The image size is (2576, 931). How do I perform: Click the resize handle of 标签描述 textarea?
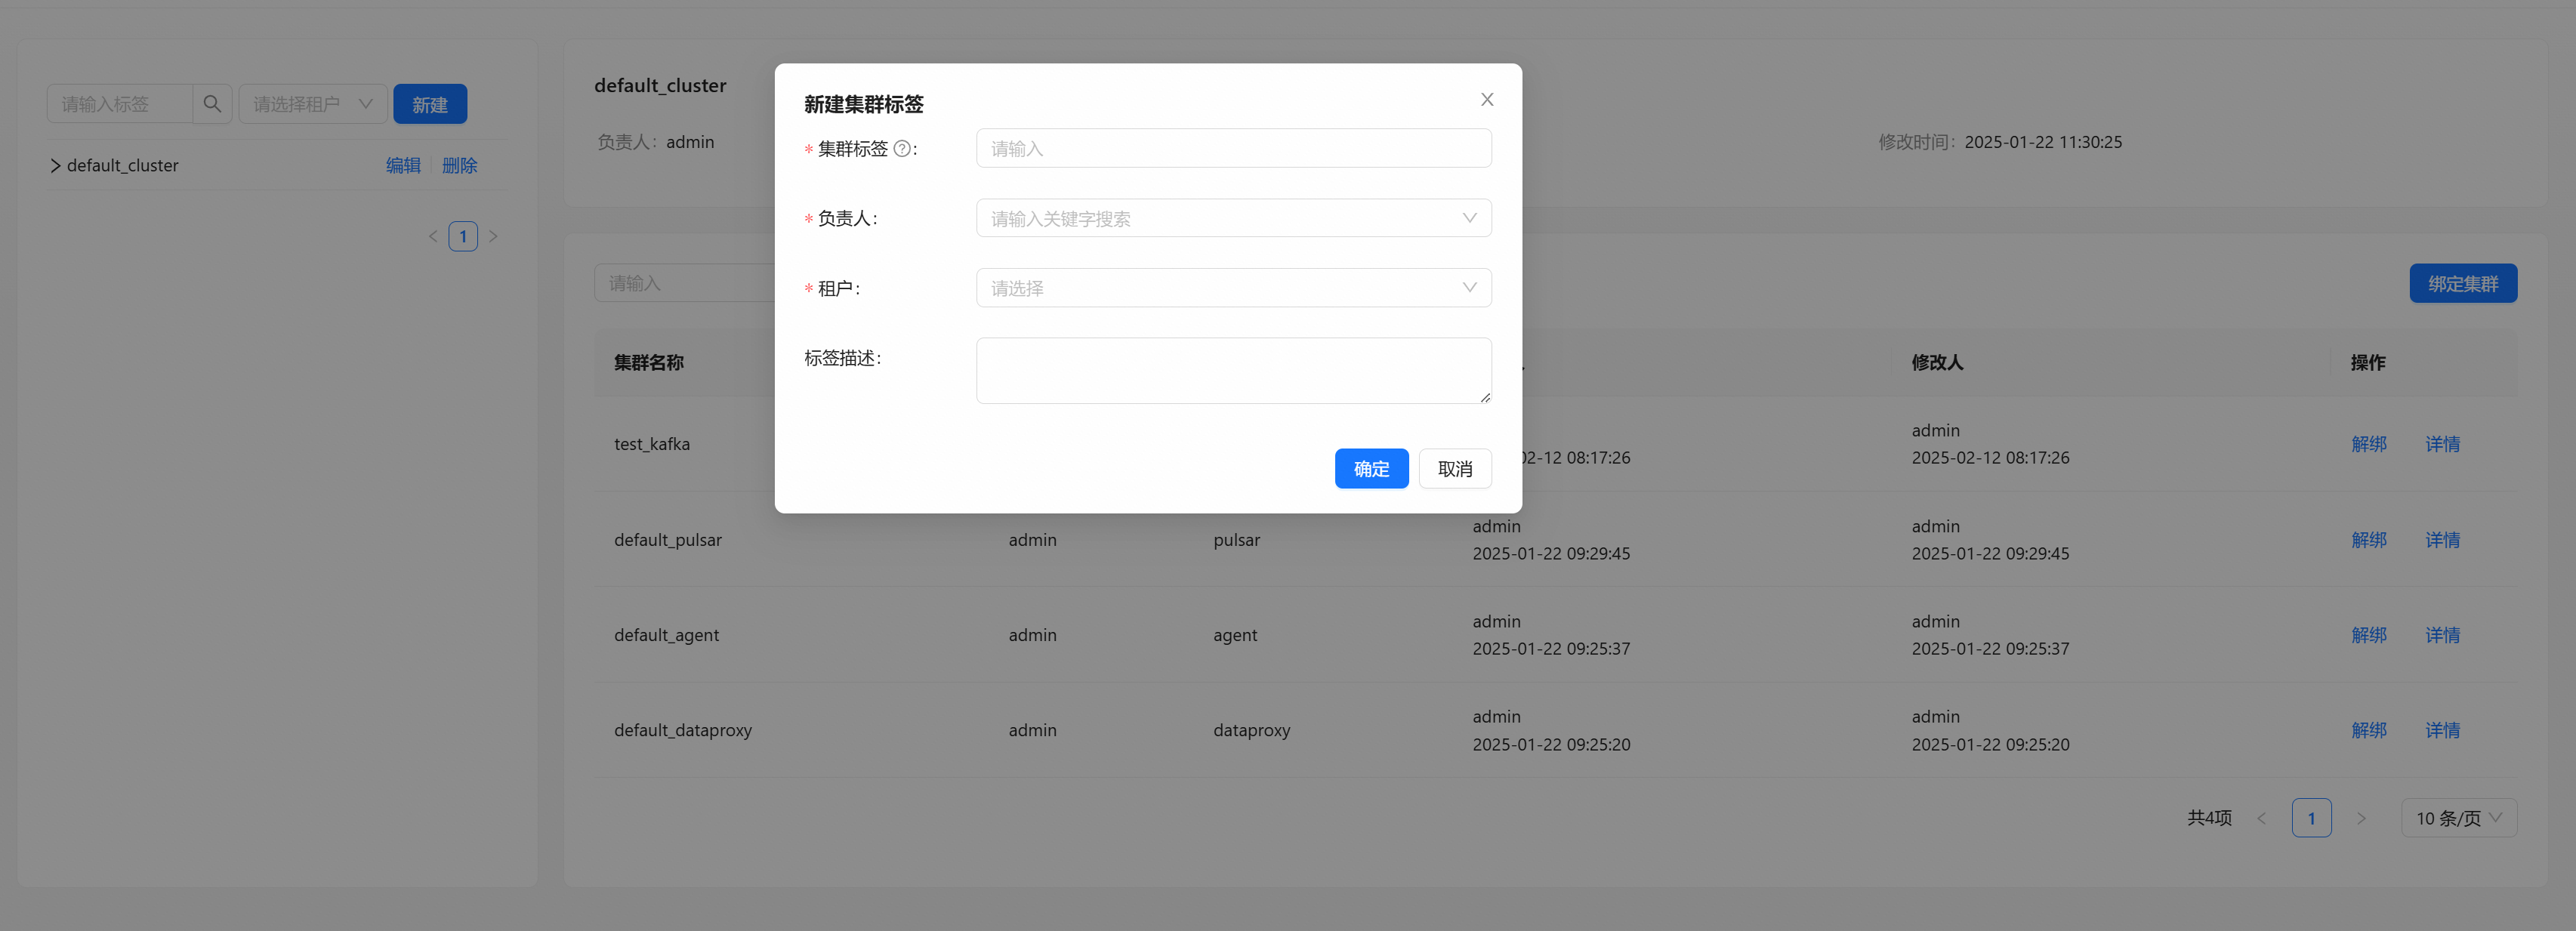pos(1485,397)
